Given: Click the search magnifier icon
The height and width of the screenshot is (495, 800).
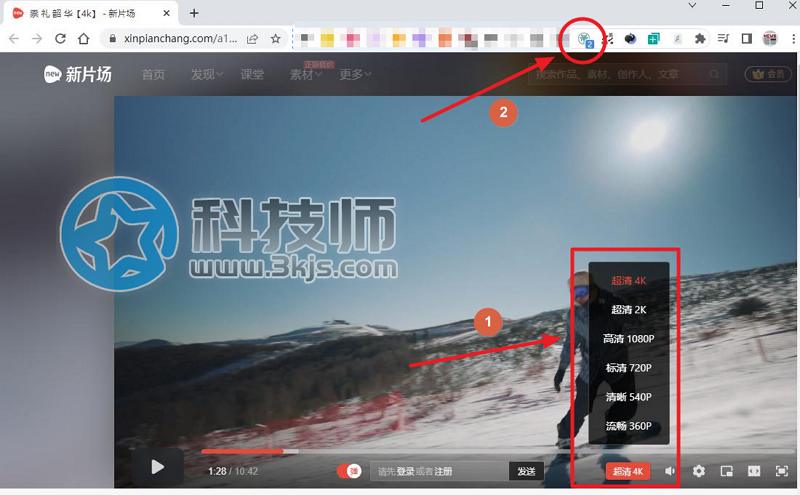Looking at the screenshot, I should coord(715,75).
